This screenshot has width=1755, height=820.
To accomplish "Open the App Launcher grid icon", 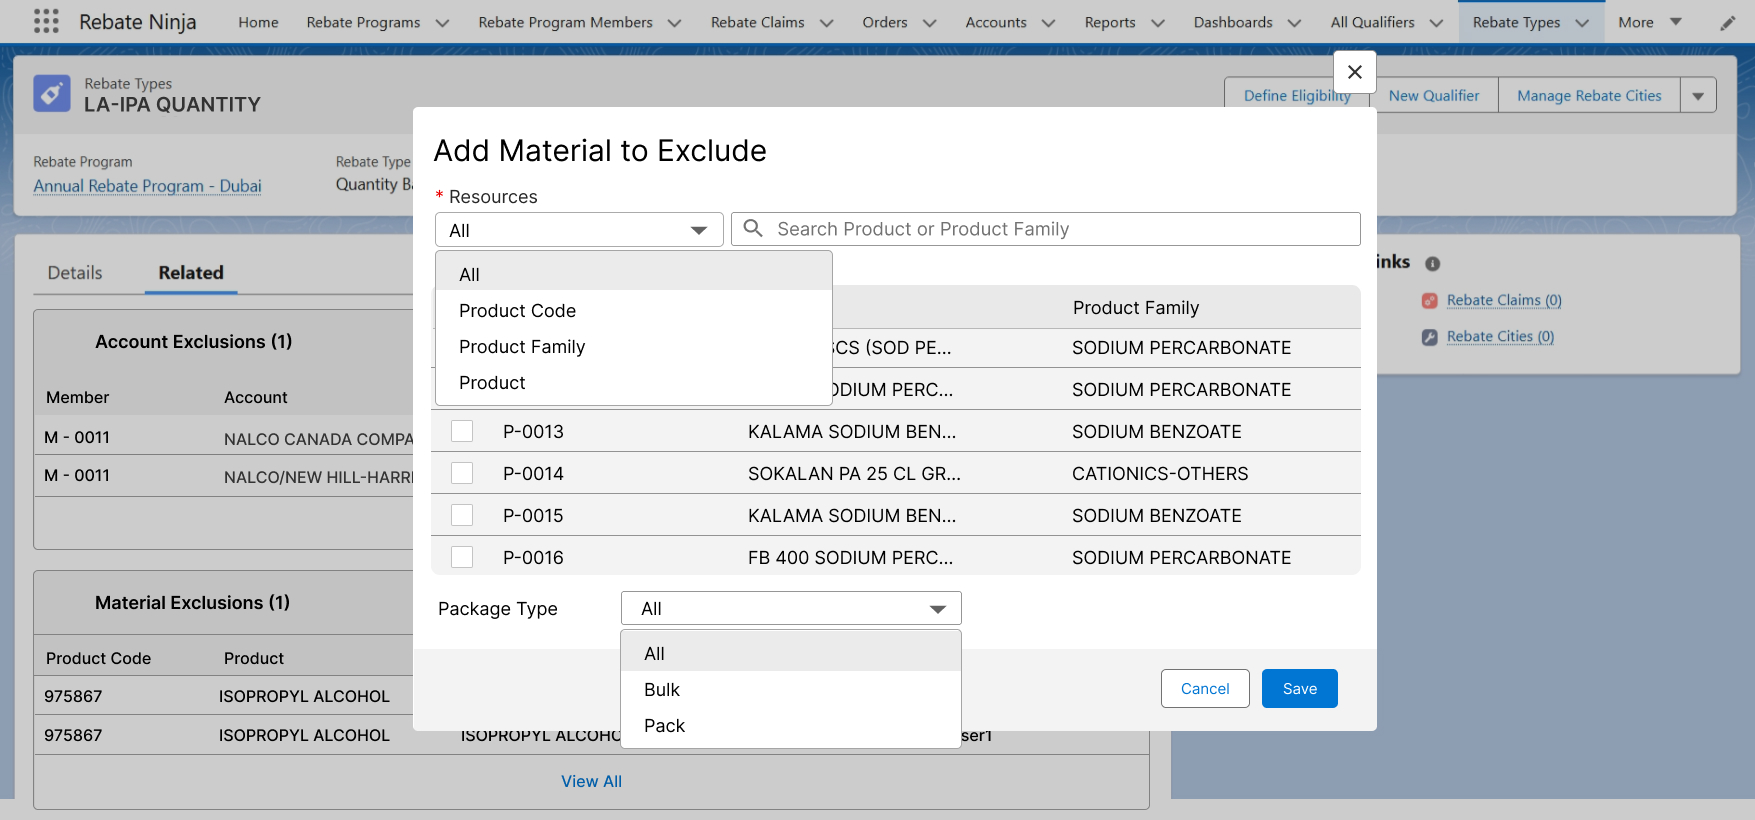I will 46,22.
